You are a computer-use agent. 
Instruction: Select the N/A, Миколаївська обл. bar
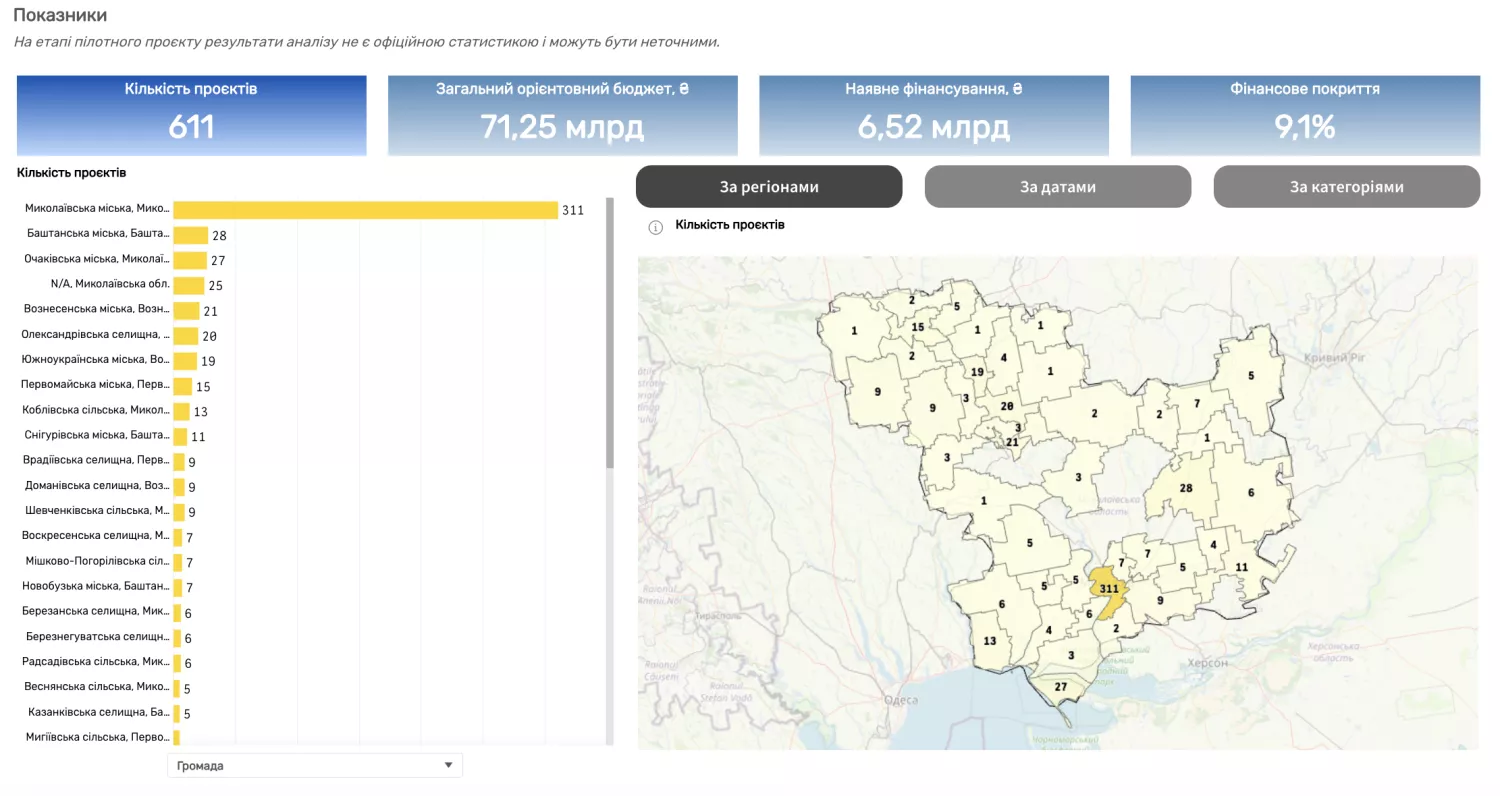(x=188, y=285)
